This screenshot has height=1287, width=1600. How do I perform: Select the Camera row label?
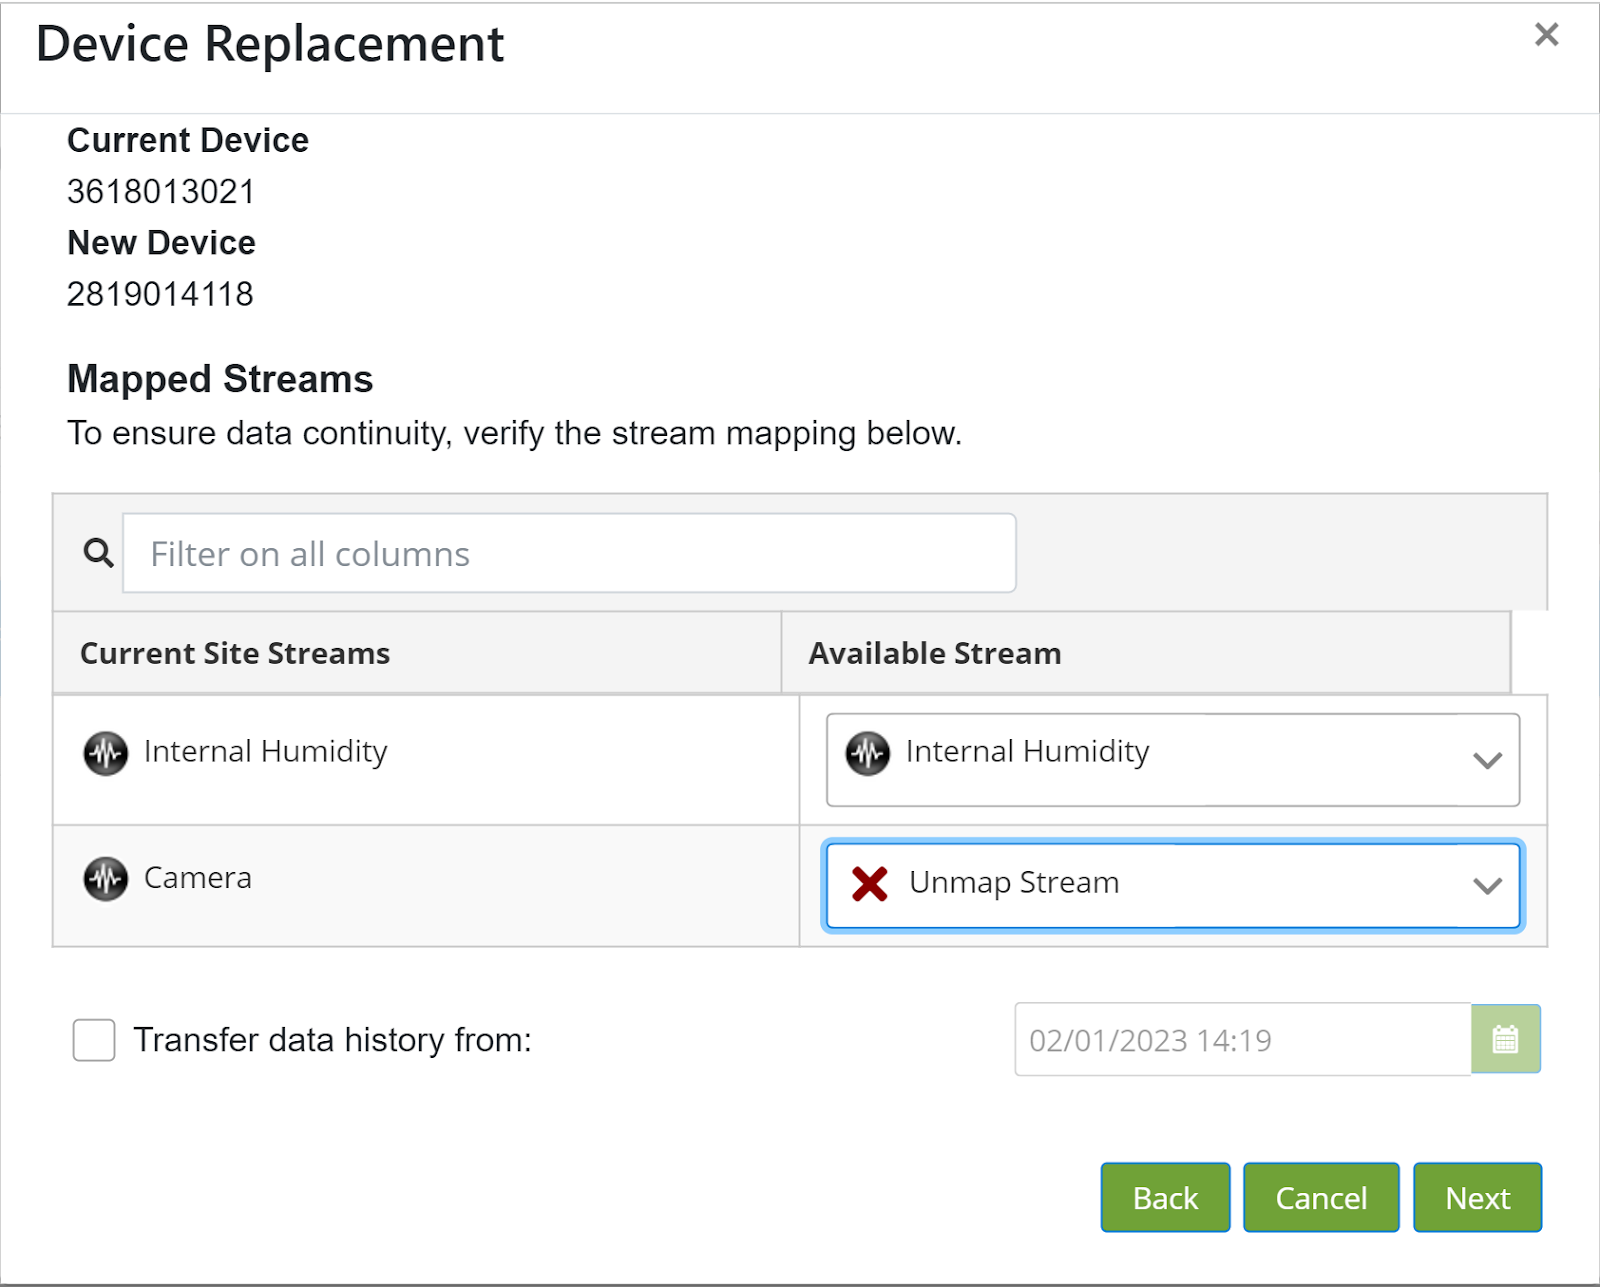tap(198, 878)
